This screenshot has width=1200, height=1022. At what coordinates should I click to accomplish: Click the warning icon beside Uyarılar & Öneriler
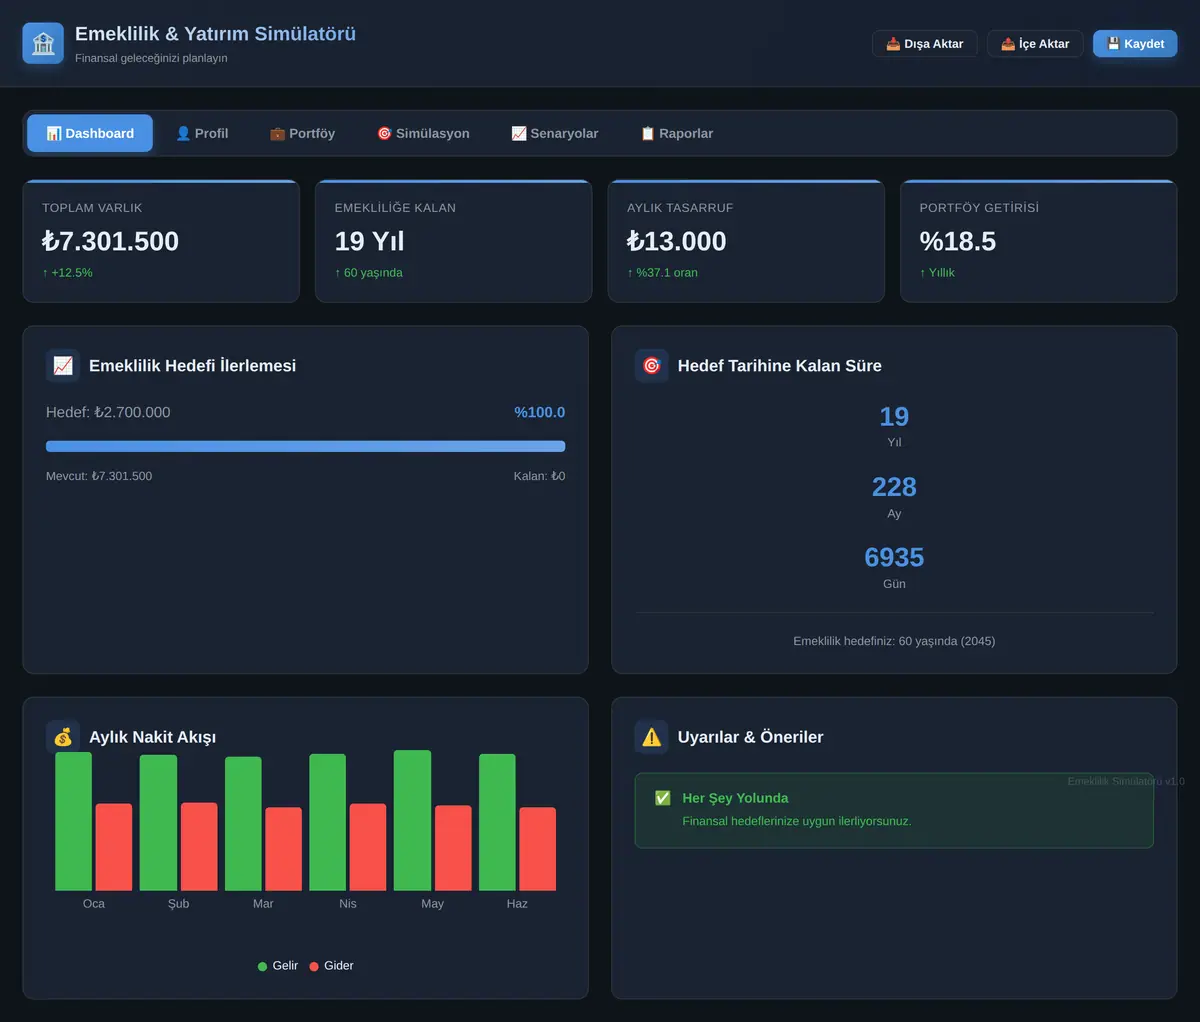click(x=652, y=737)
